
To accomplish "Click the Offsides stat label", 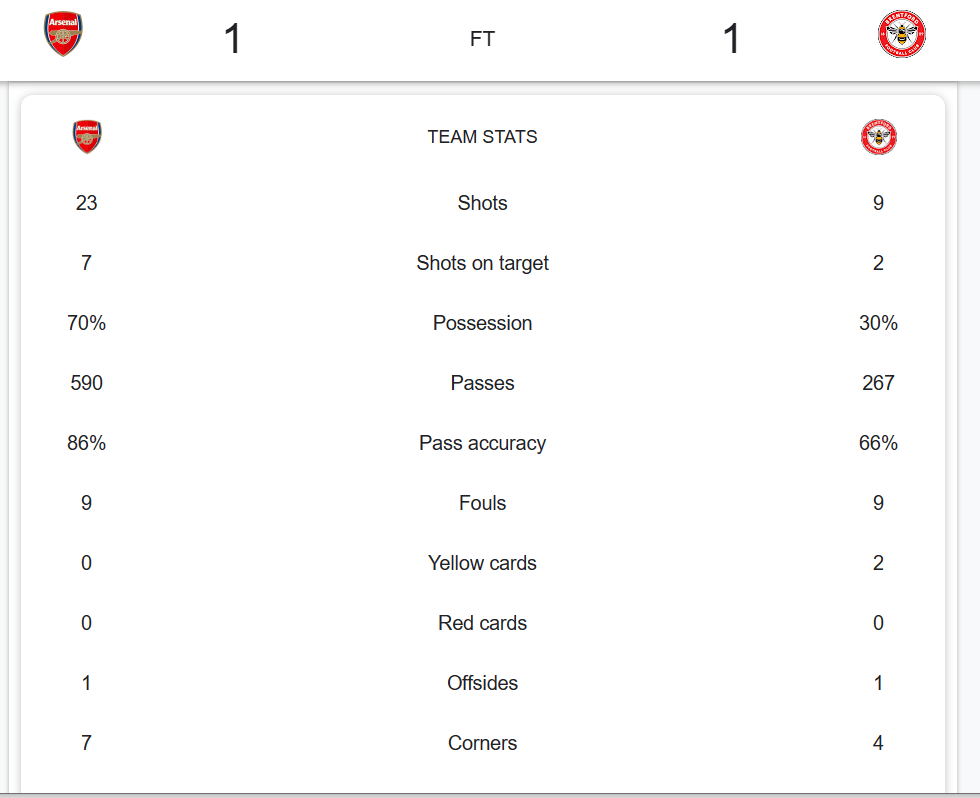I will 482,683.
